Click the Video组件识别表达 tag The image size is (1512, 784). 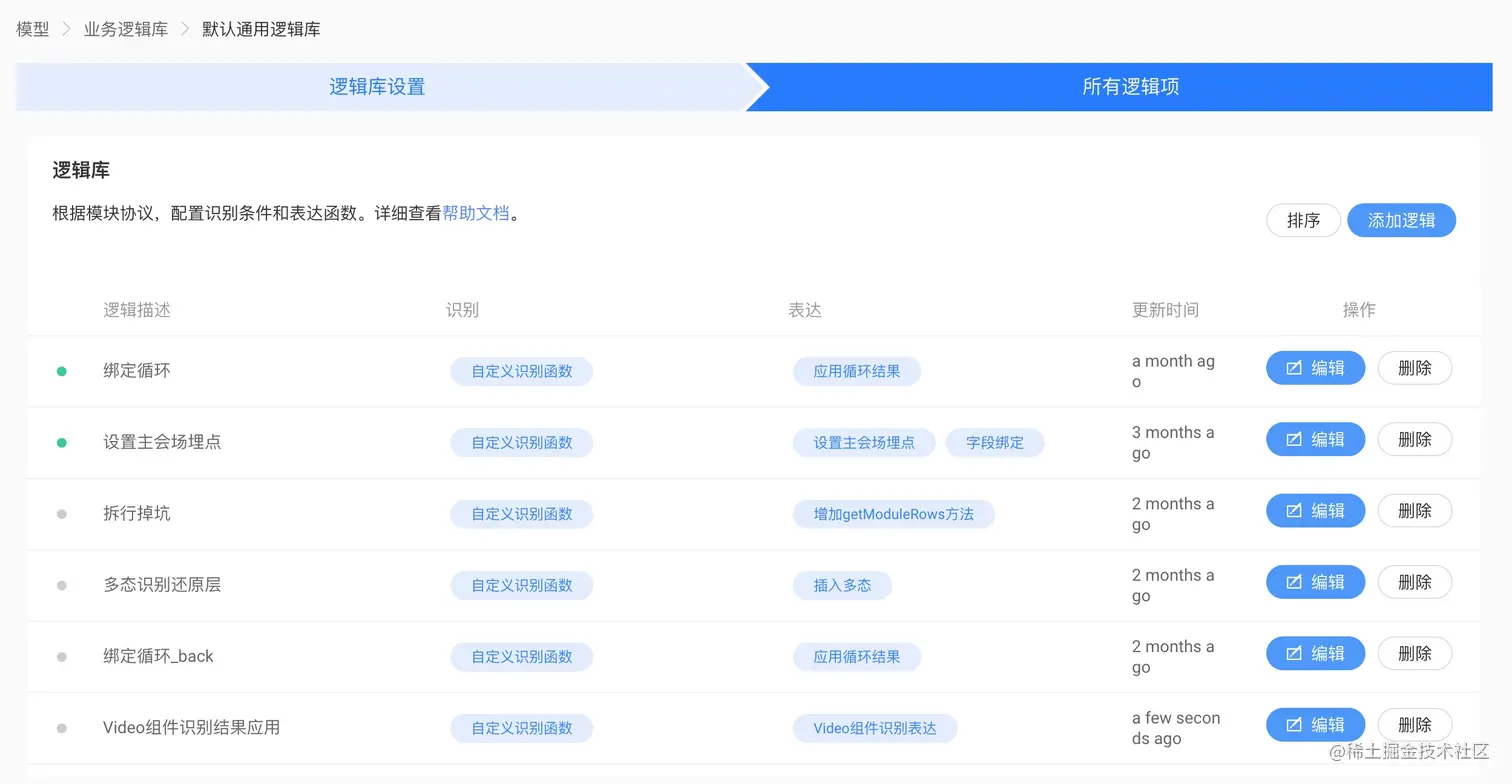pyautogui.click(x=875, y=728)
